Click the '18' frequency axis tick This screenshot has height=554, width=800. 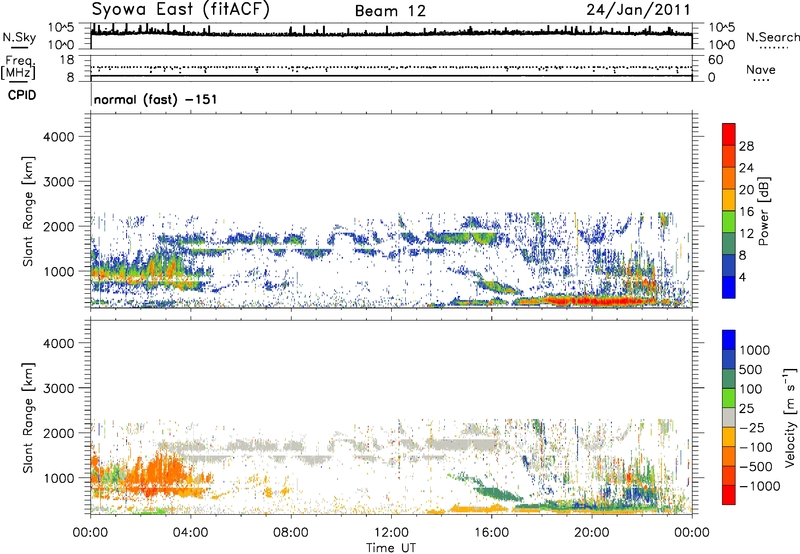point(67,59)
